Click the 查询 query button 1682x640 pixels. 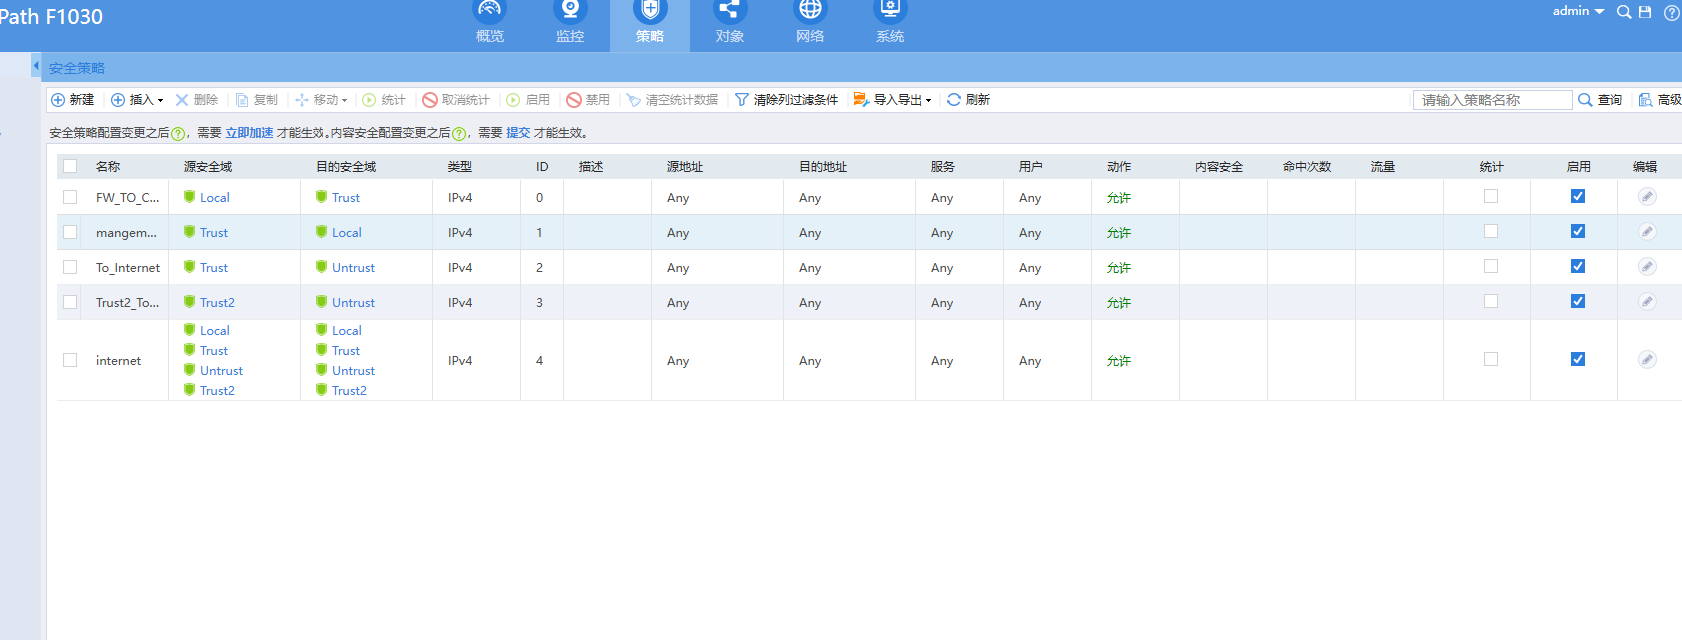[x=1600, y=100]
